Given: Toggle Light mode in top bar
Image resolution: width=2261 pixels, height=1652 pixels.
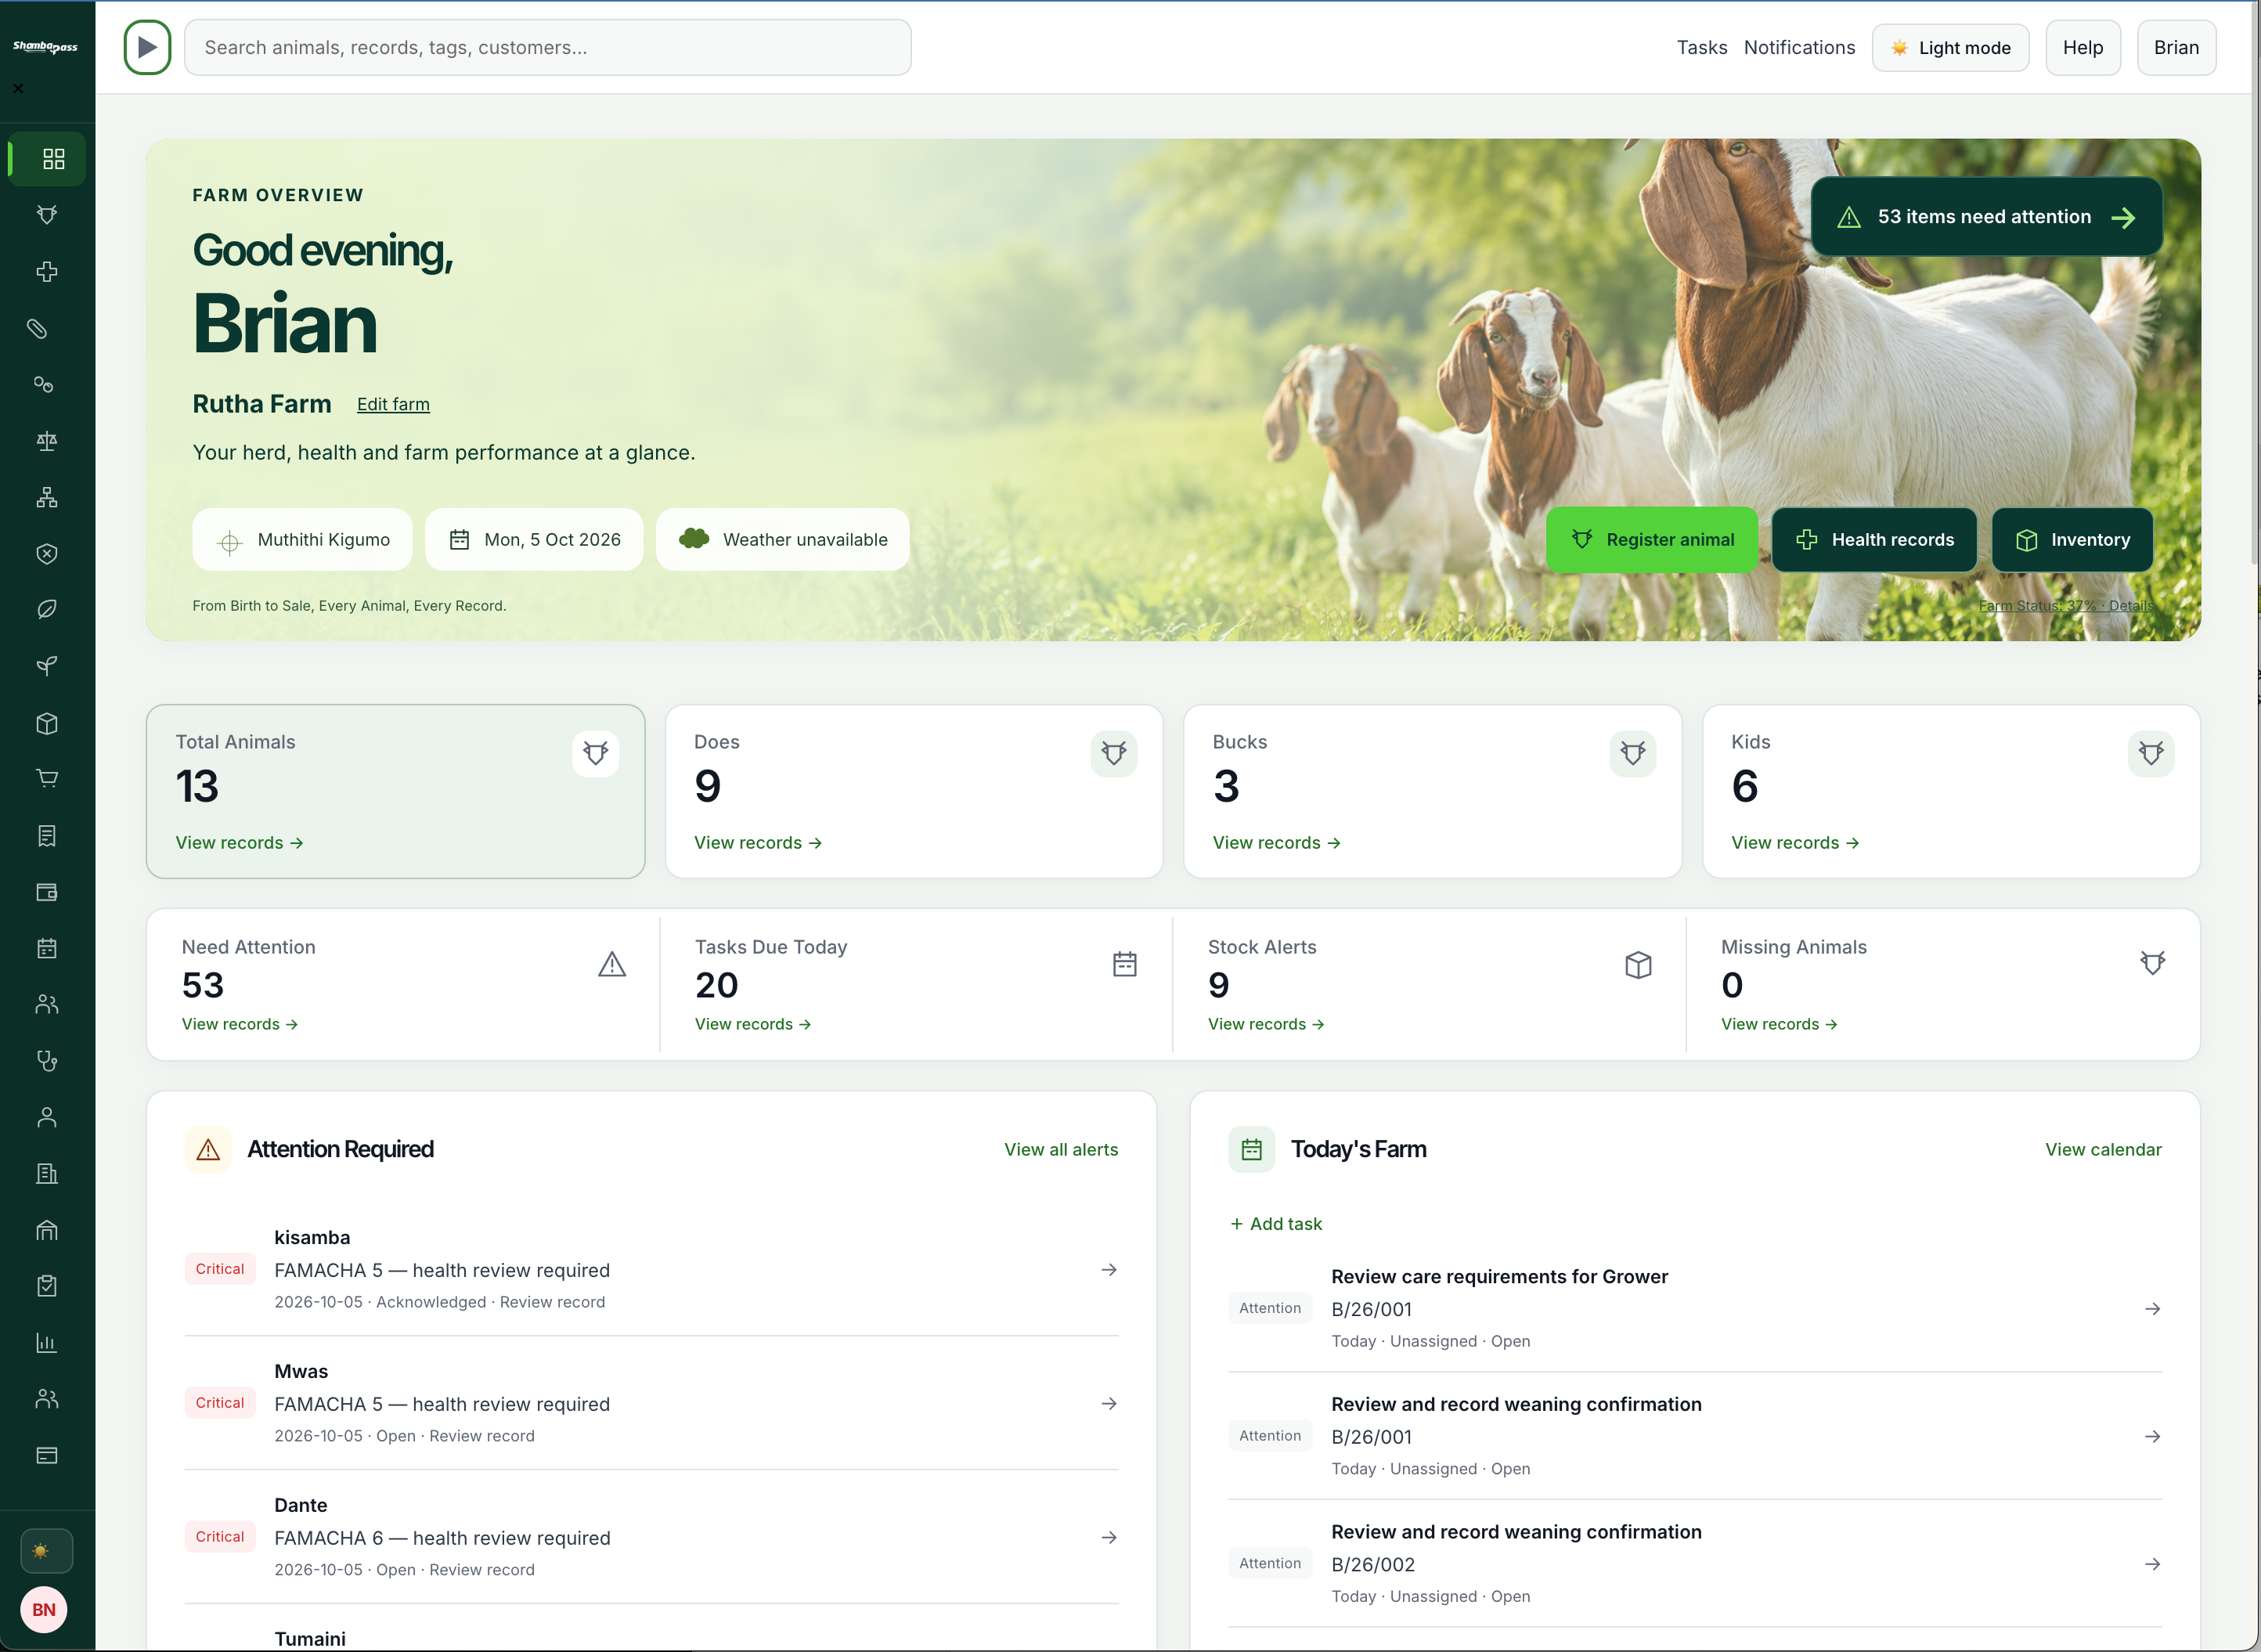Looking at the screenshot, I should (1950, 48).
